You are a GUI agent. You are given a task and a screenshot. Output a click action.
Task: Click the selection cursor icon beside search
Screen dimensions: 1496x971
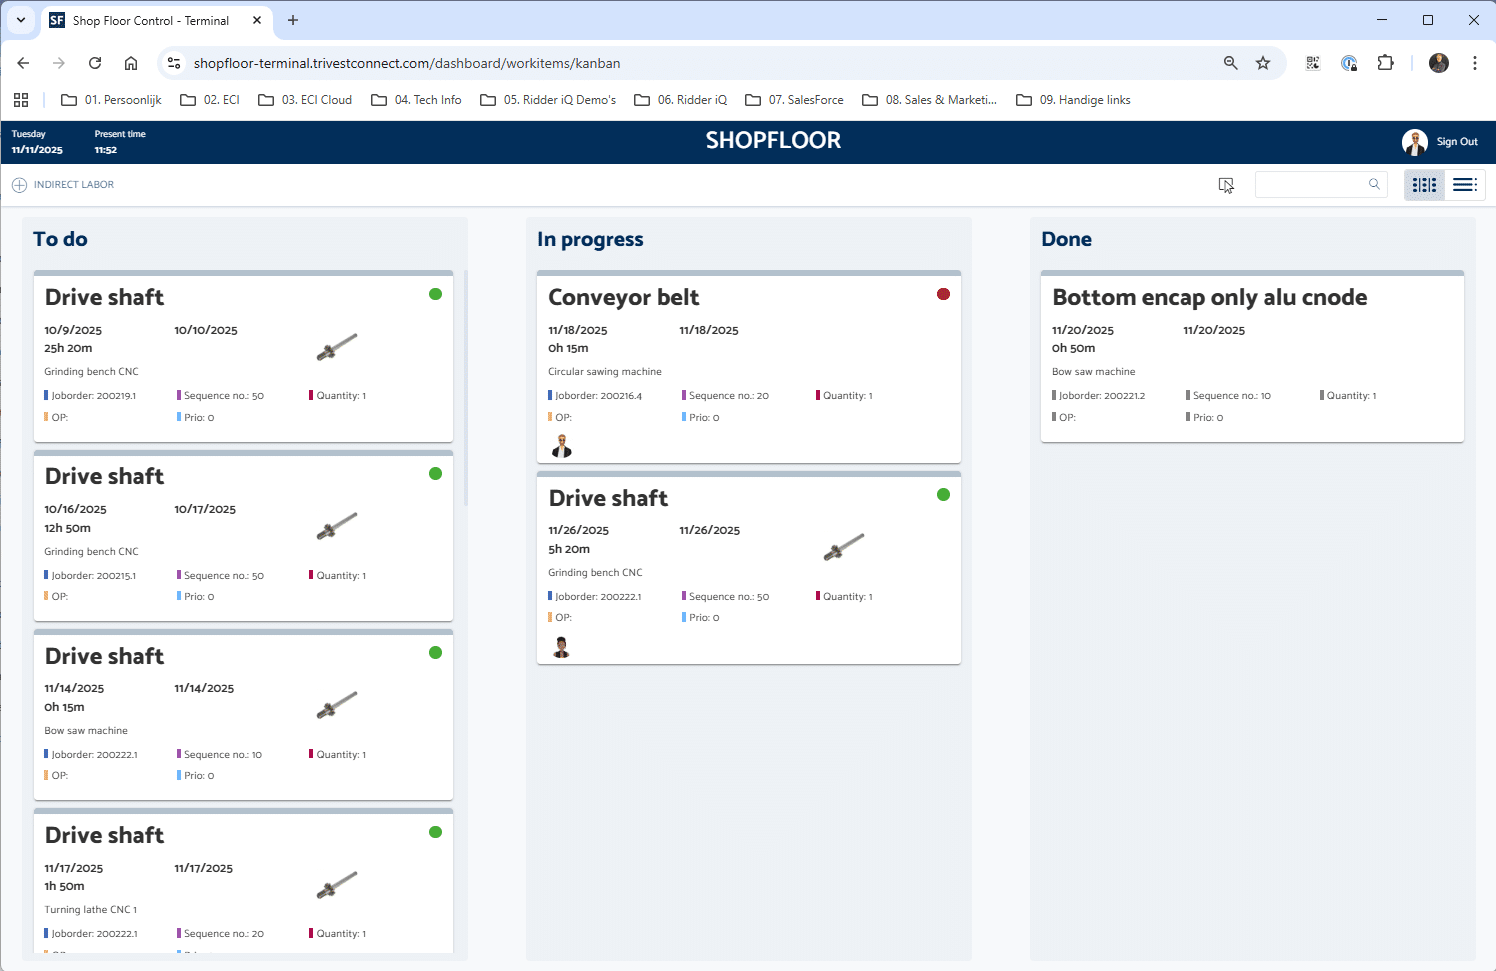click(1226, 185)
